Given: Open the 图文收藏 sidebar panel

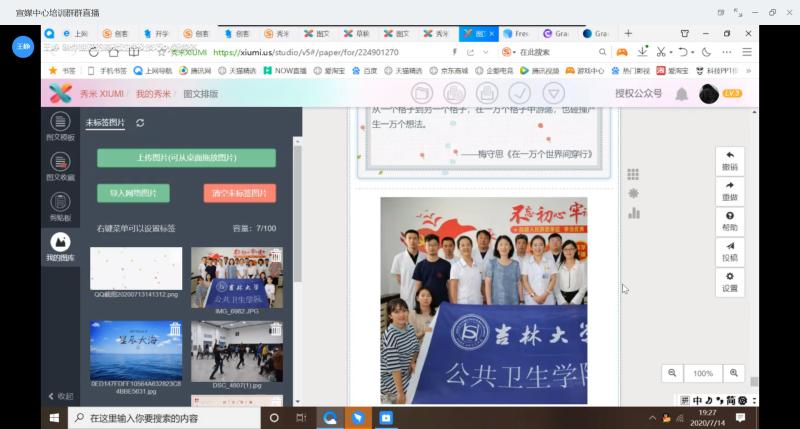Looking at the screenshot, I should click(60, 166).
